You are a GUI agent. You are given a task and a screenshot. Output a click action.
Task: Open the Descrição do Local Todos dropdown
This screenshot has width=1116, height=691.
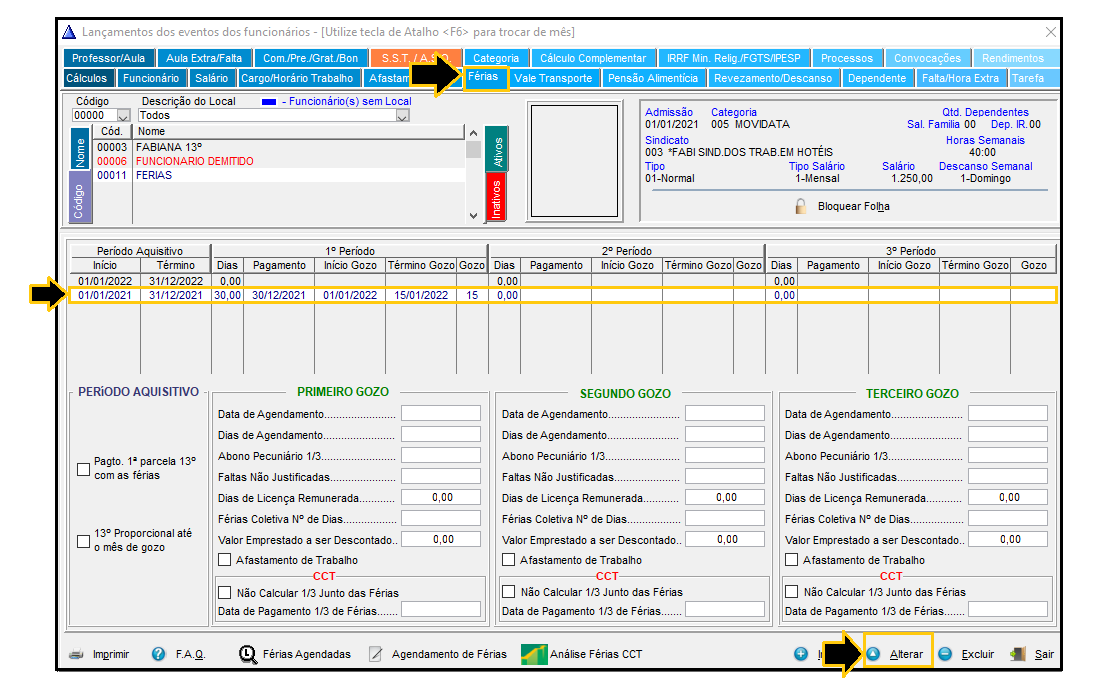(402, 115)
